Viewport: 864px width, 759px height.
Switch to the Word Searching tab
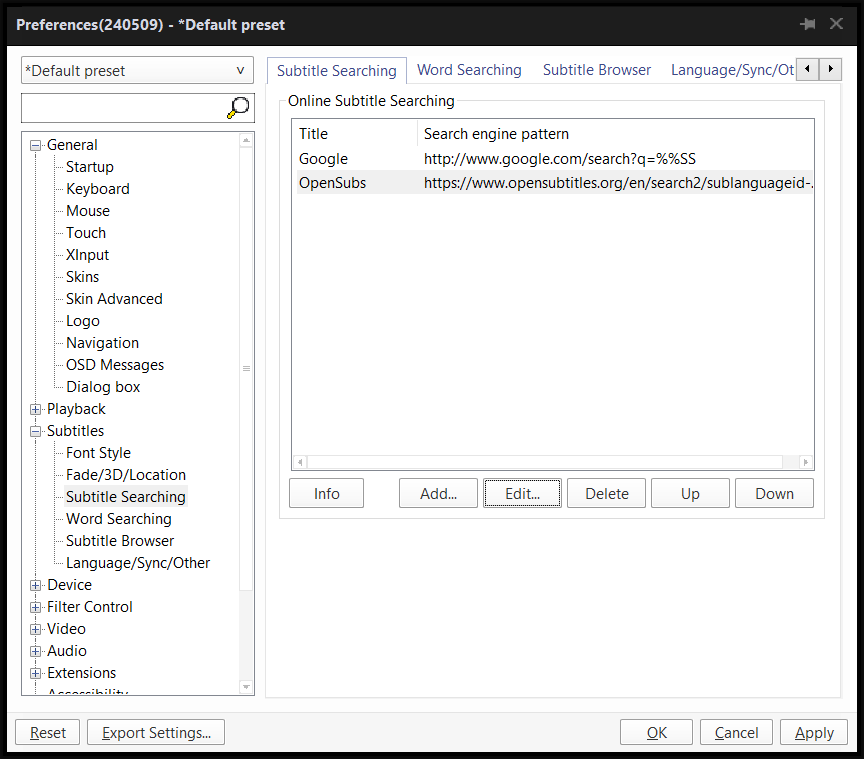click(x=469, y=70)
